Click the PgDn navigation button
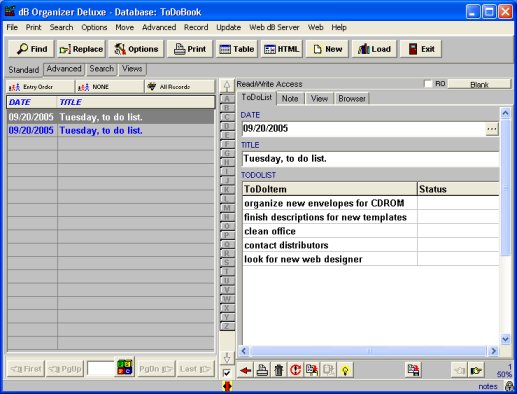 (155, 369)
